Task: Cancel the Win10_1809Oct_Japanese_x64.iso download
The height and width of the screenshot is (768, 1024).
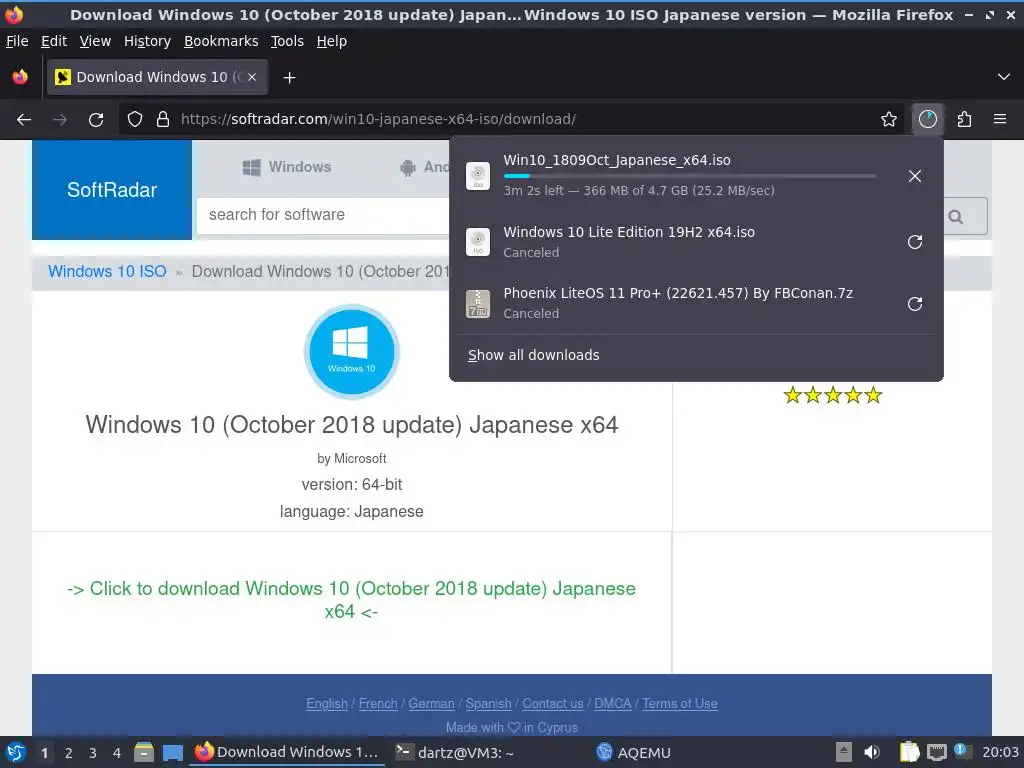Action: [914, 176]
